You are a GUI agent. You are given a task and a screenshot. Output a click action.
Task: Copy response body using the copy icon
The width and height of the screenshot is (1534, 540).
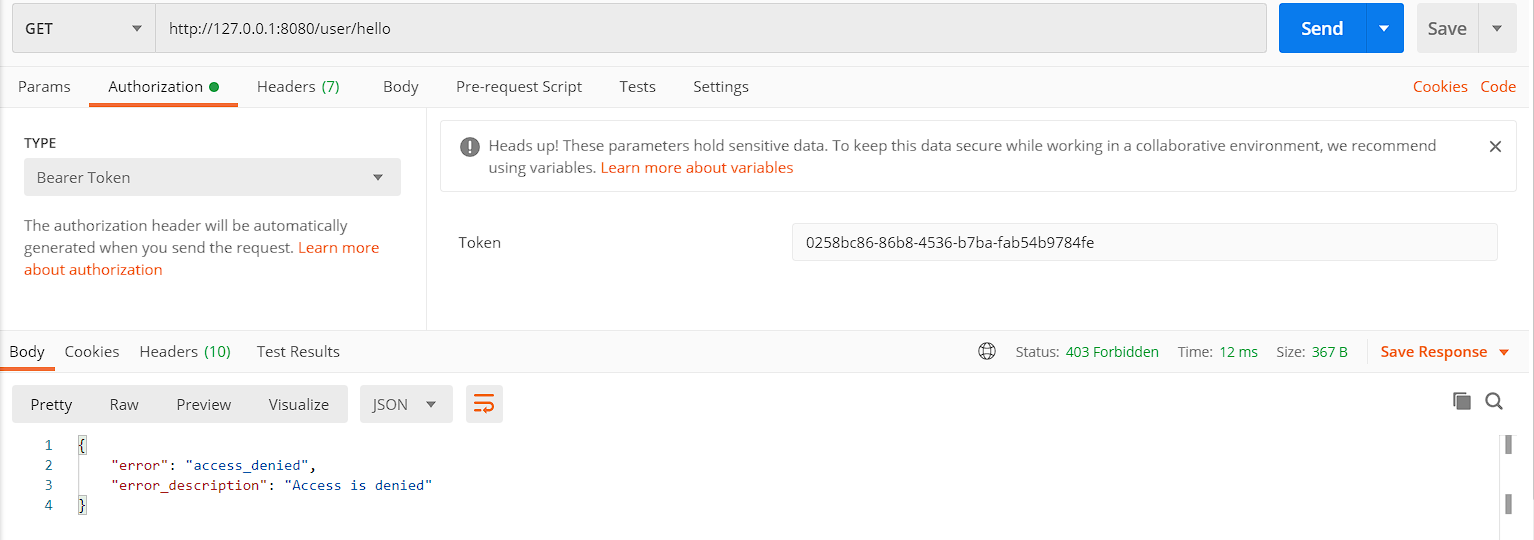[x=1461, y=401]
